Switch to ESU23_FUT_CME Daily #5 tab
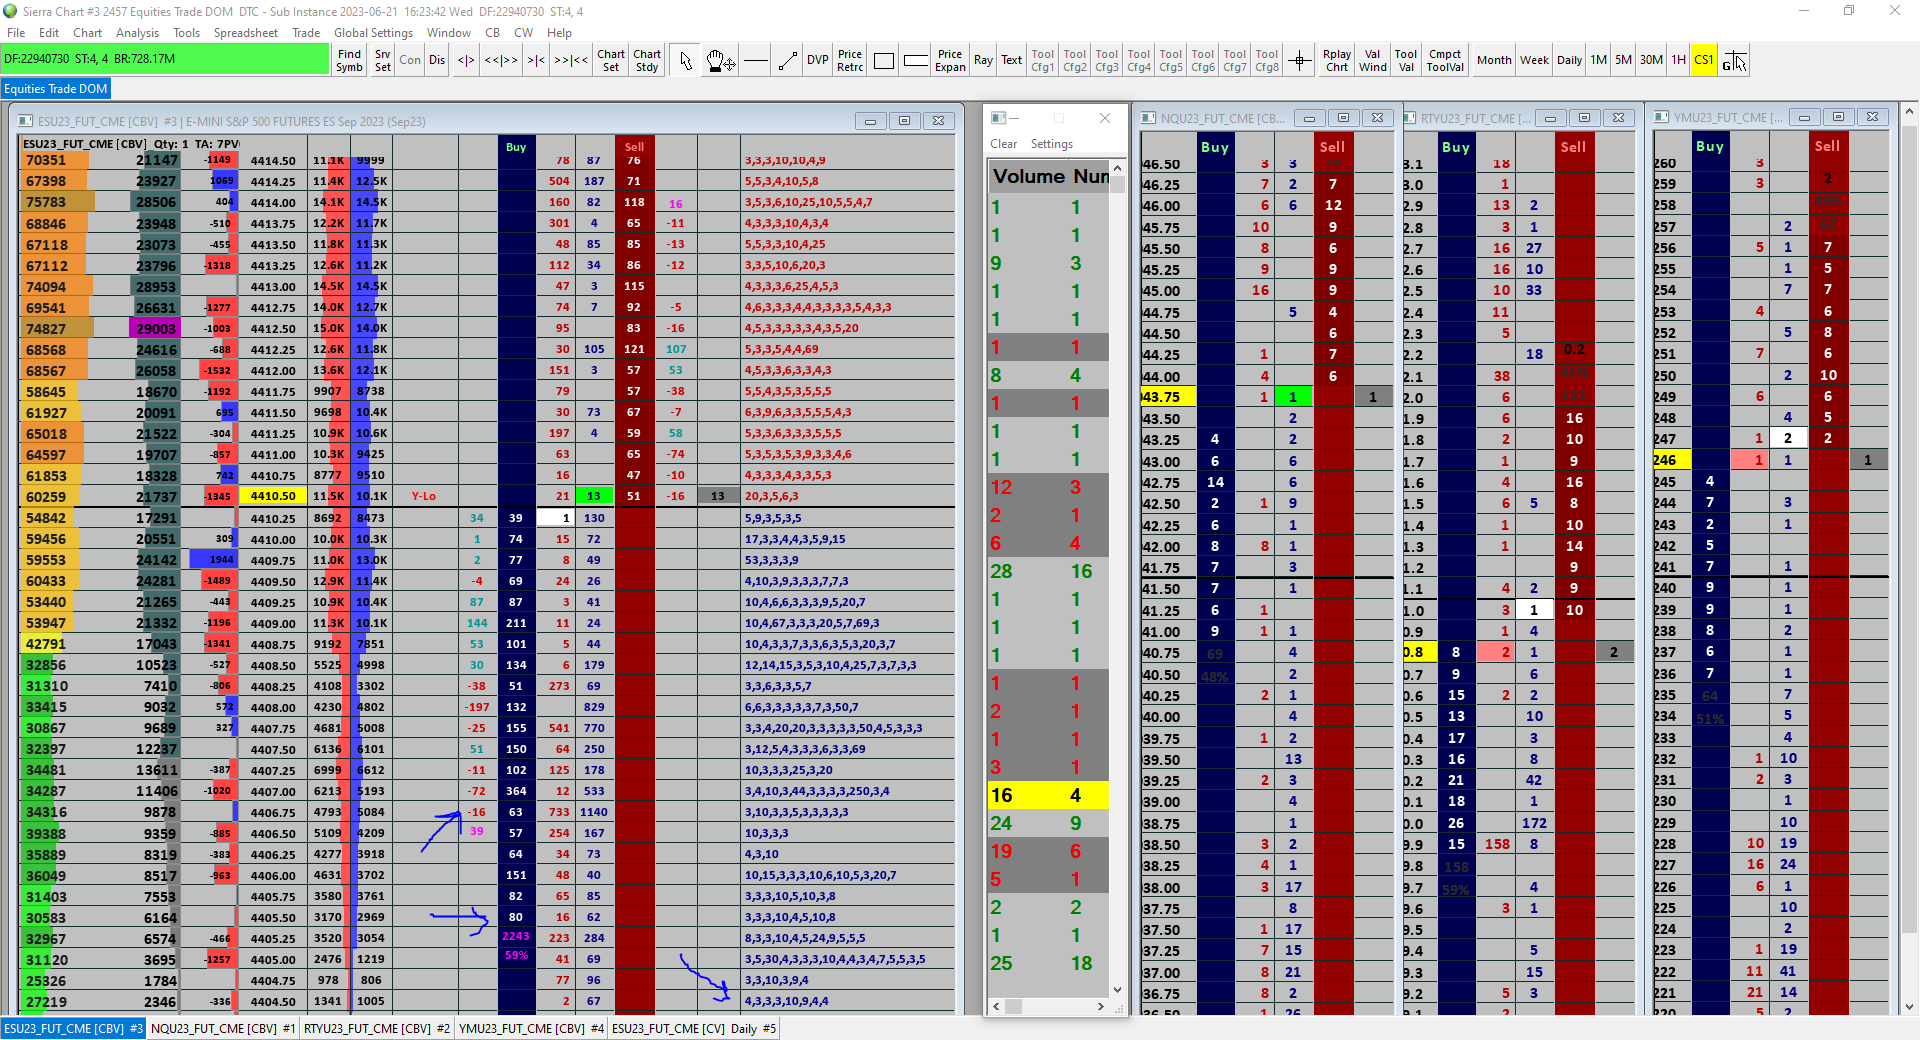The image size is (1920, 1040). pyautogui.click(x=693, y=1028)
